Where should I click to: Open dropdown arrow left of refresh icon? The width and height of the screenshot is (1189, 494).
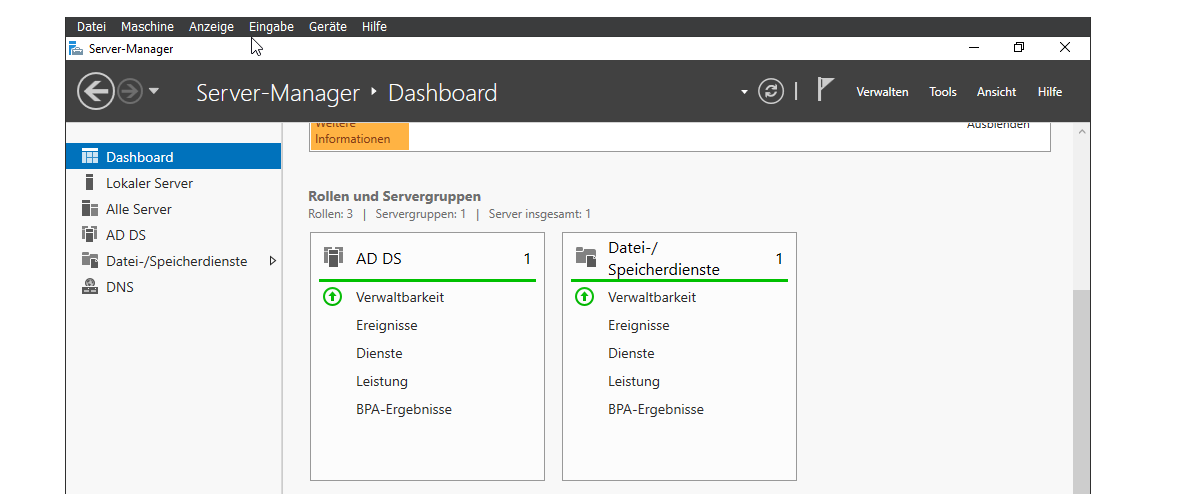[744, 93]
